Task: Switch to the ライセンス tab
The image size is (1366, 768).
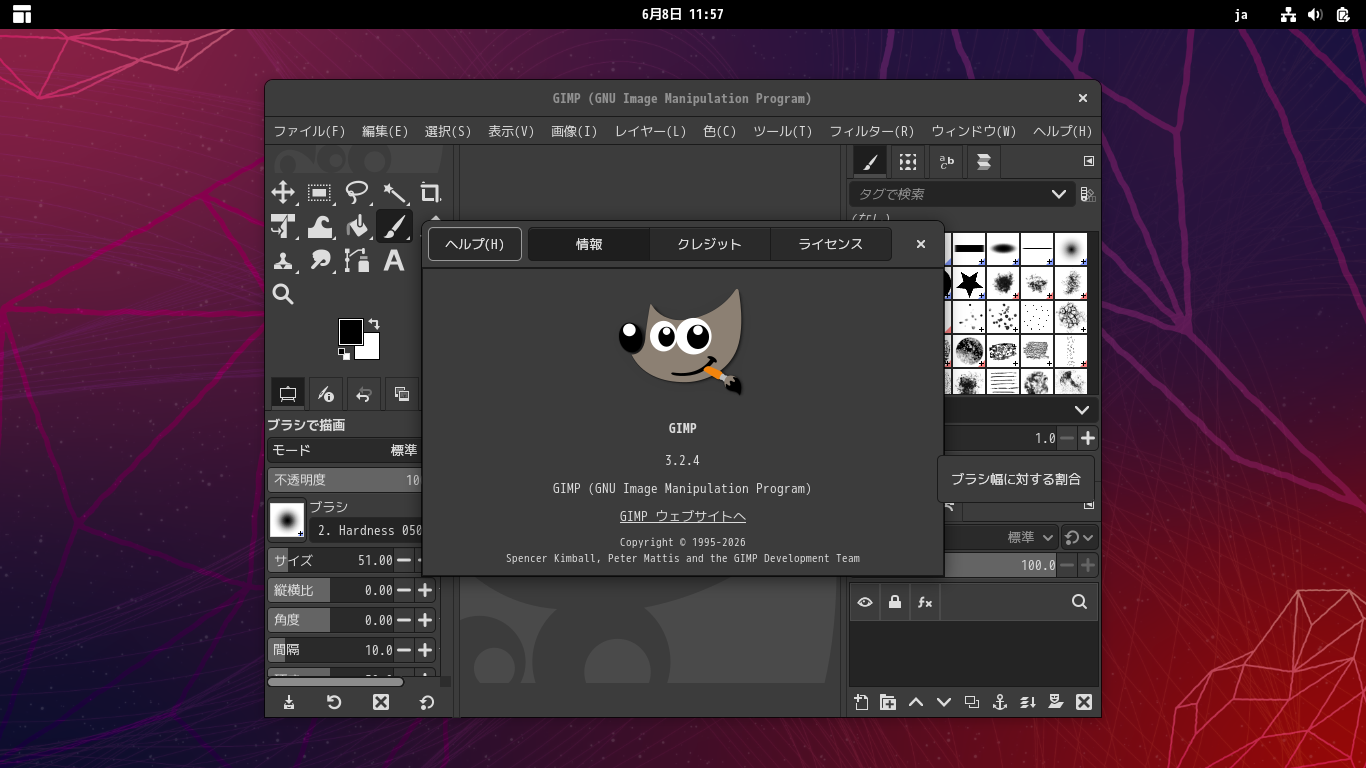Action: tap(830, 244)
